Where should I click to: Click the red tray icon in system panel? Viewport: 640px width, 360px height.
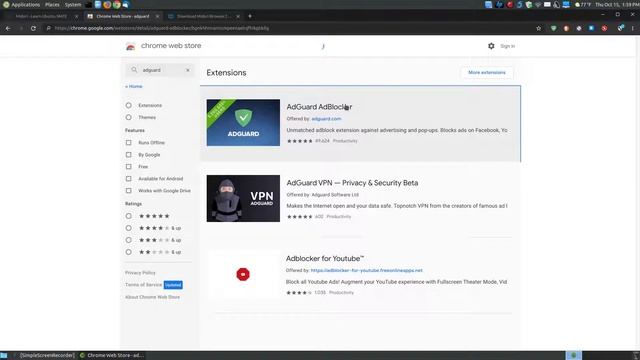click(x=510, y=4)
